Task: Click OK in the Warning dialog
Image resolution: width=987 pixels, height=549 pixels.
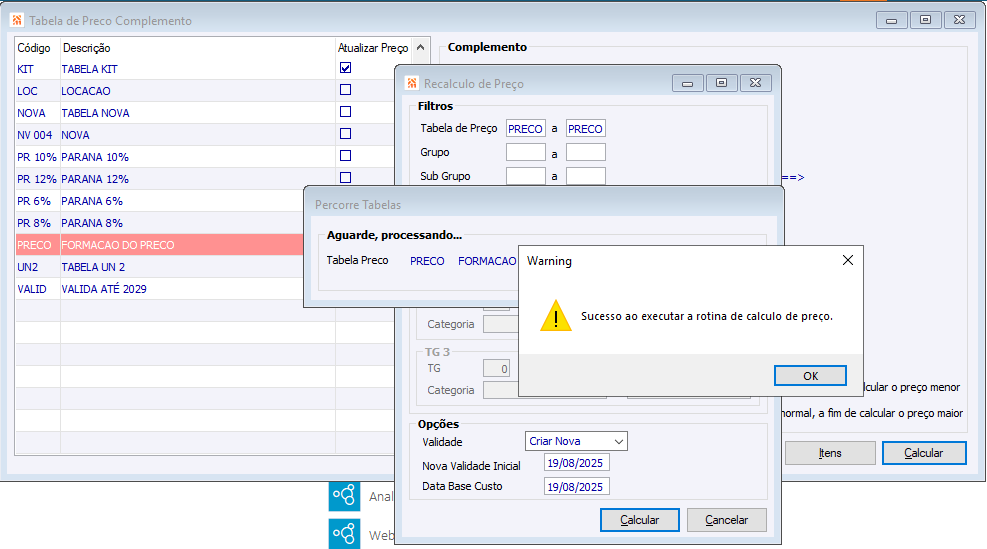Action: 810,376
